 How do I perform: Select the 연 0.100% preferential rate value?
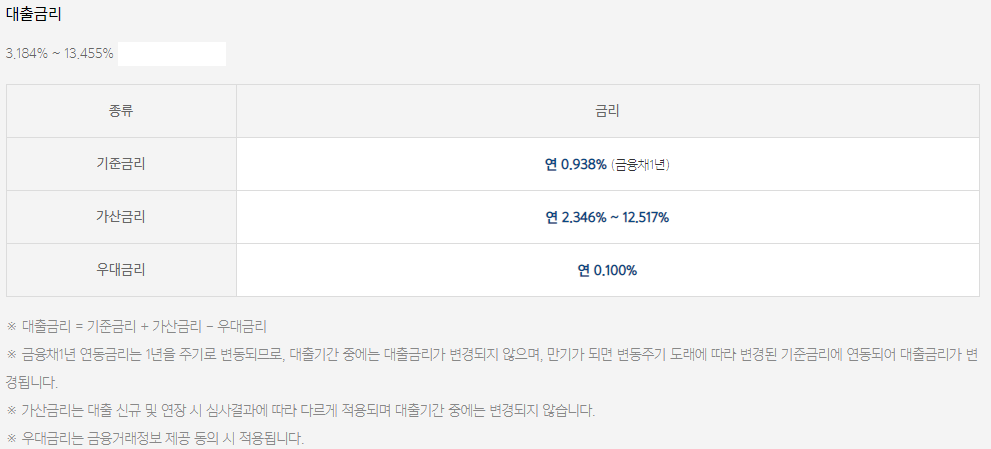pos(607,271)
